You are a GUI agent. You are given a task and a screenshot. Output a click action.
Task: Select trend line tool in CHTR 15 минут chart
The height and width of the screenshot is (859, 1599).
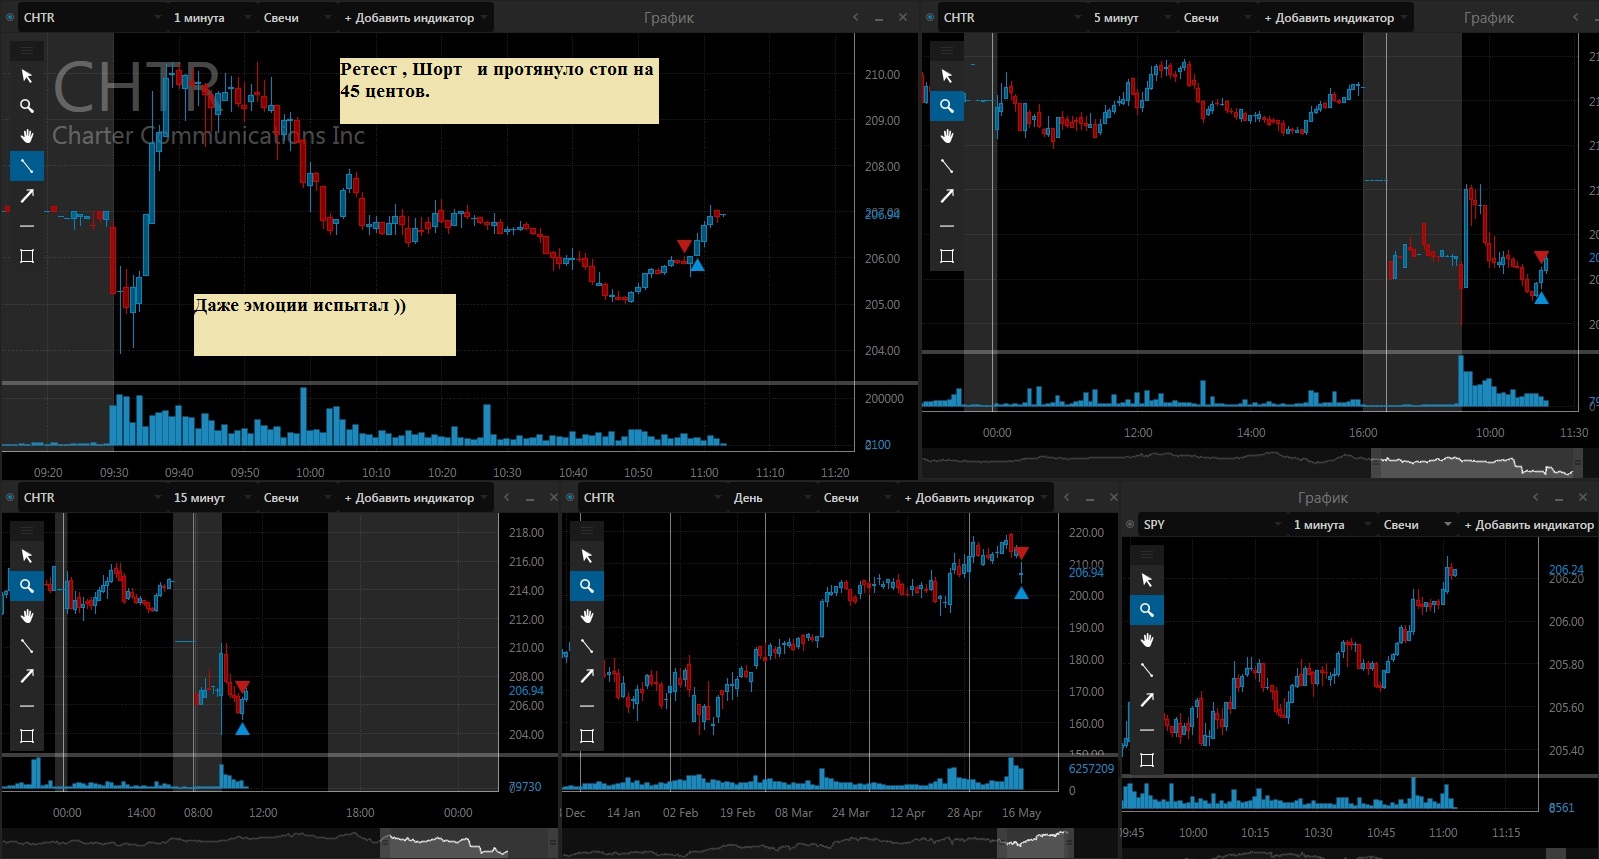tap(27, 646)
